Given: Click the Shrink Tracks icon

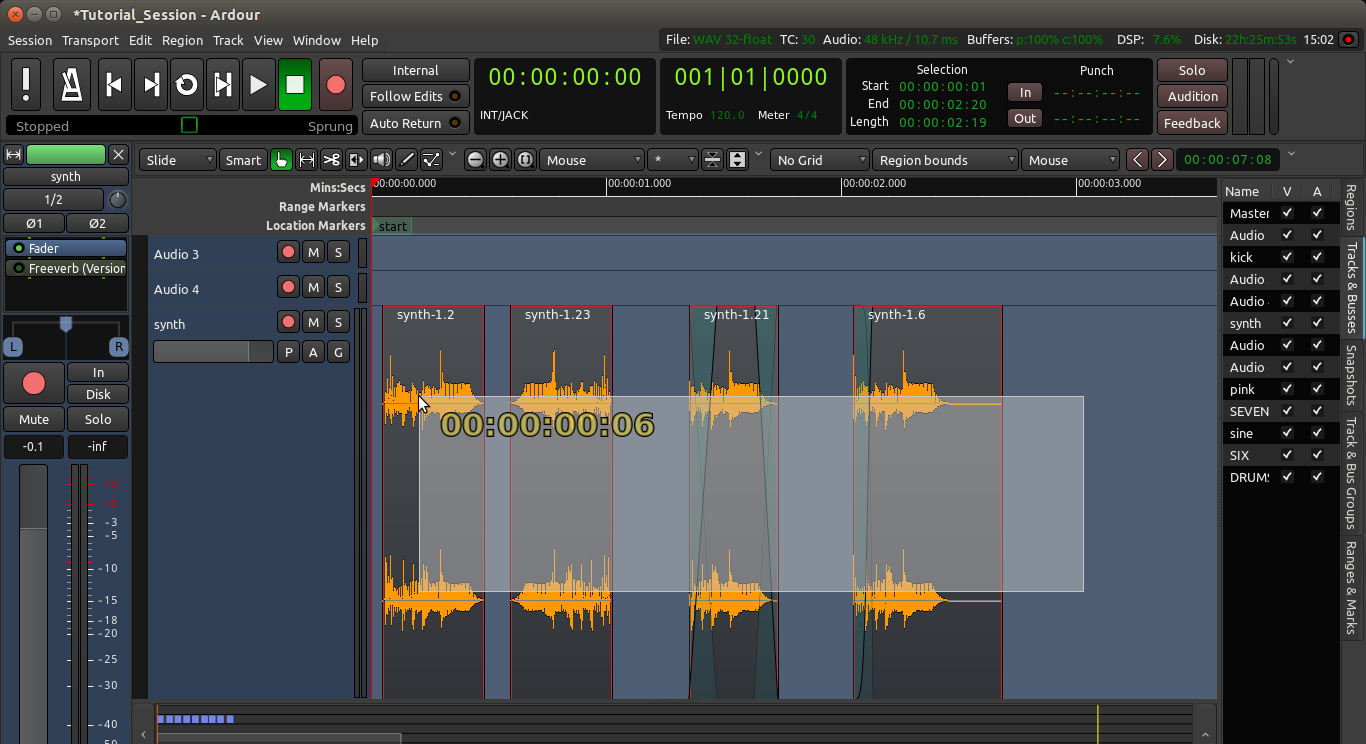Looking at the screenshot, I should [712, 160].
